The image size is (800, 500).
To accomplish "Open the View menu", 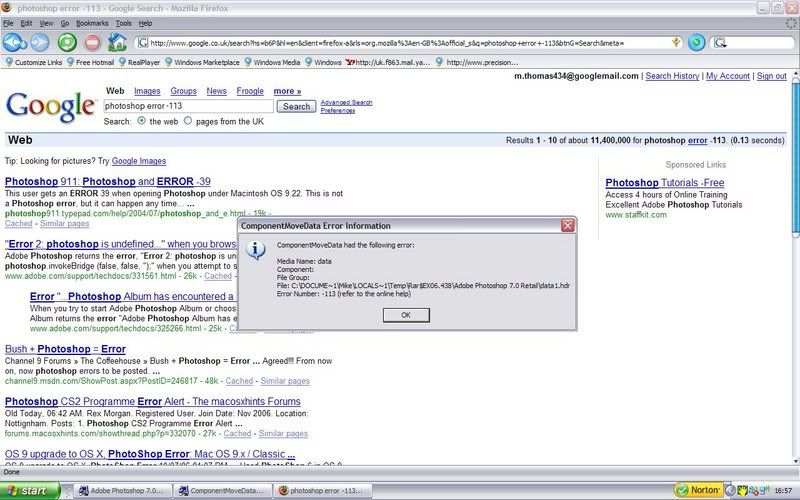I will [46, 23].
